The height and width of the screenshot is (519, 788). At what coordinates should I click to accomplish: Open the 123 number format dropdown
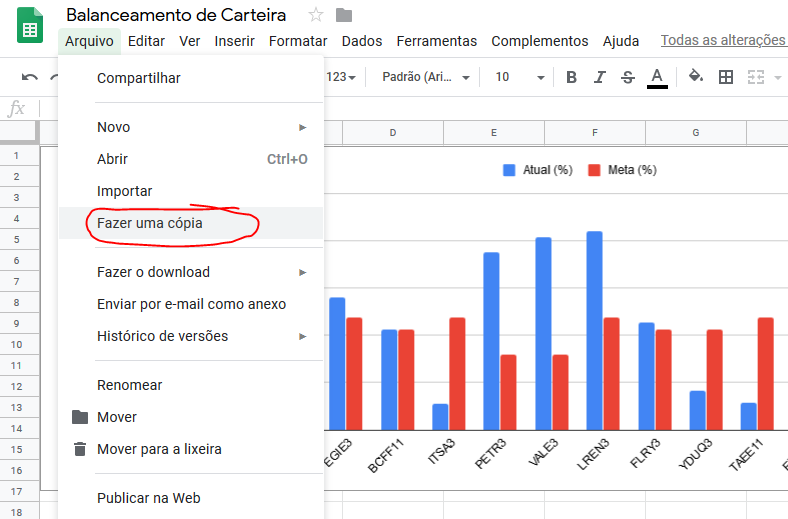341,77
